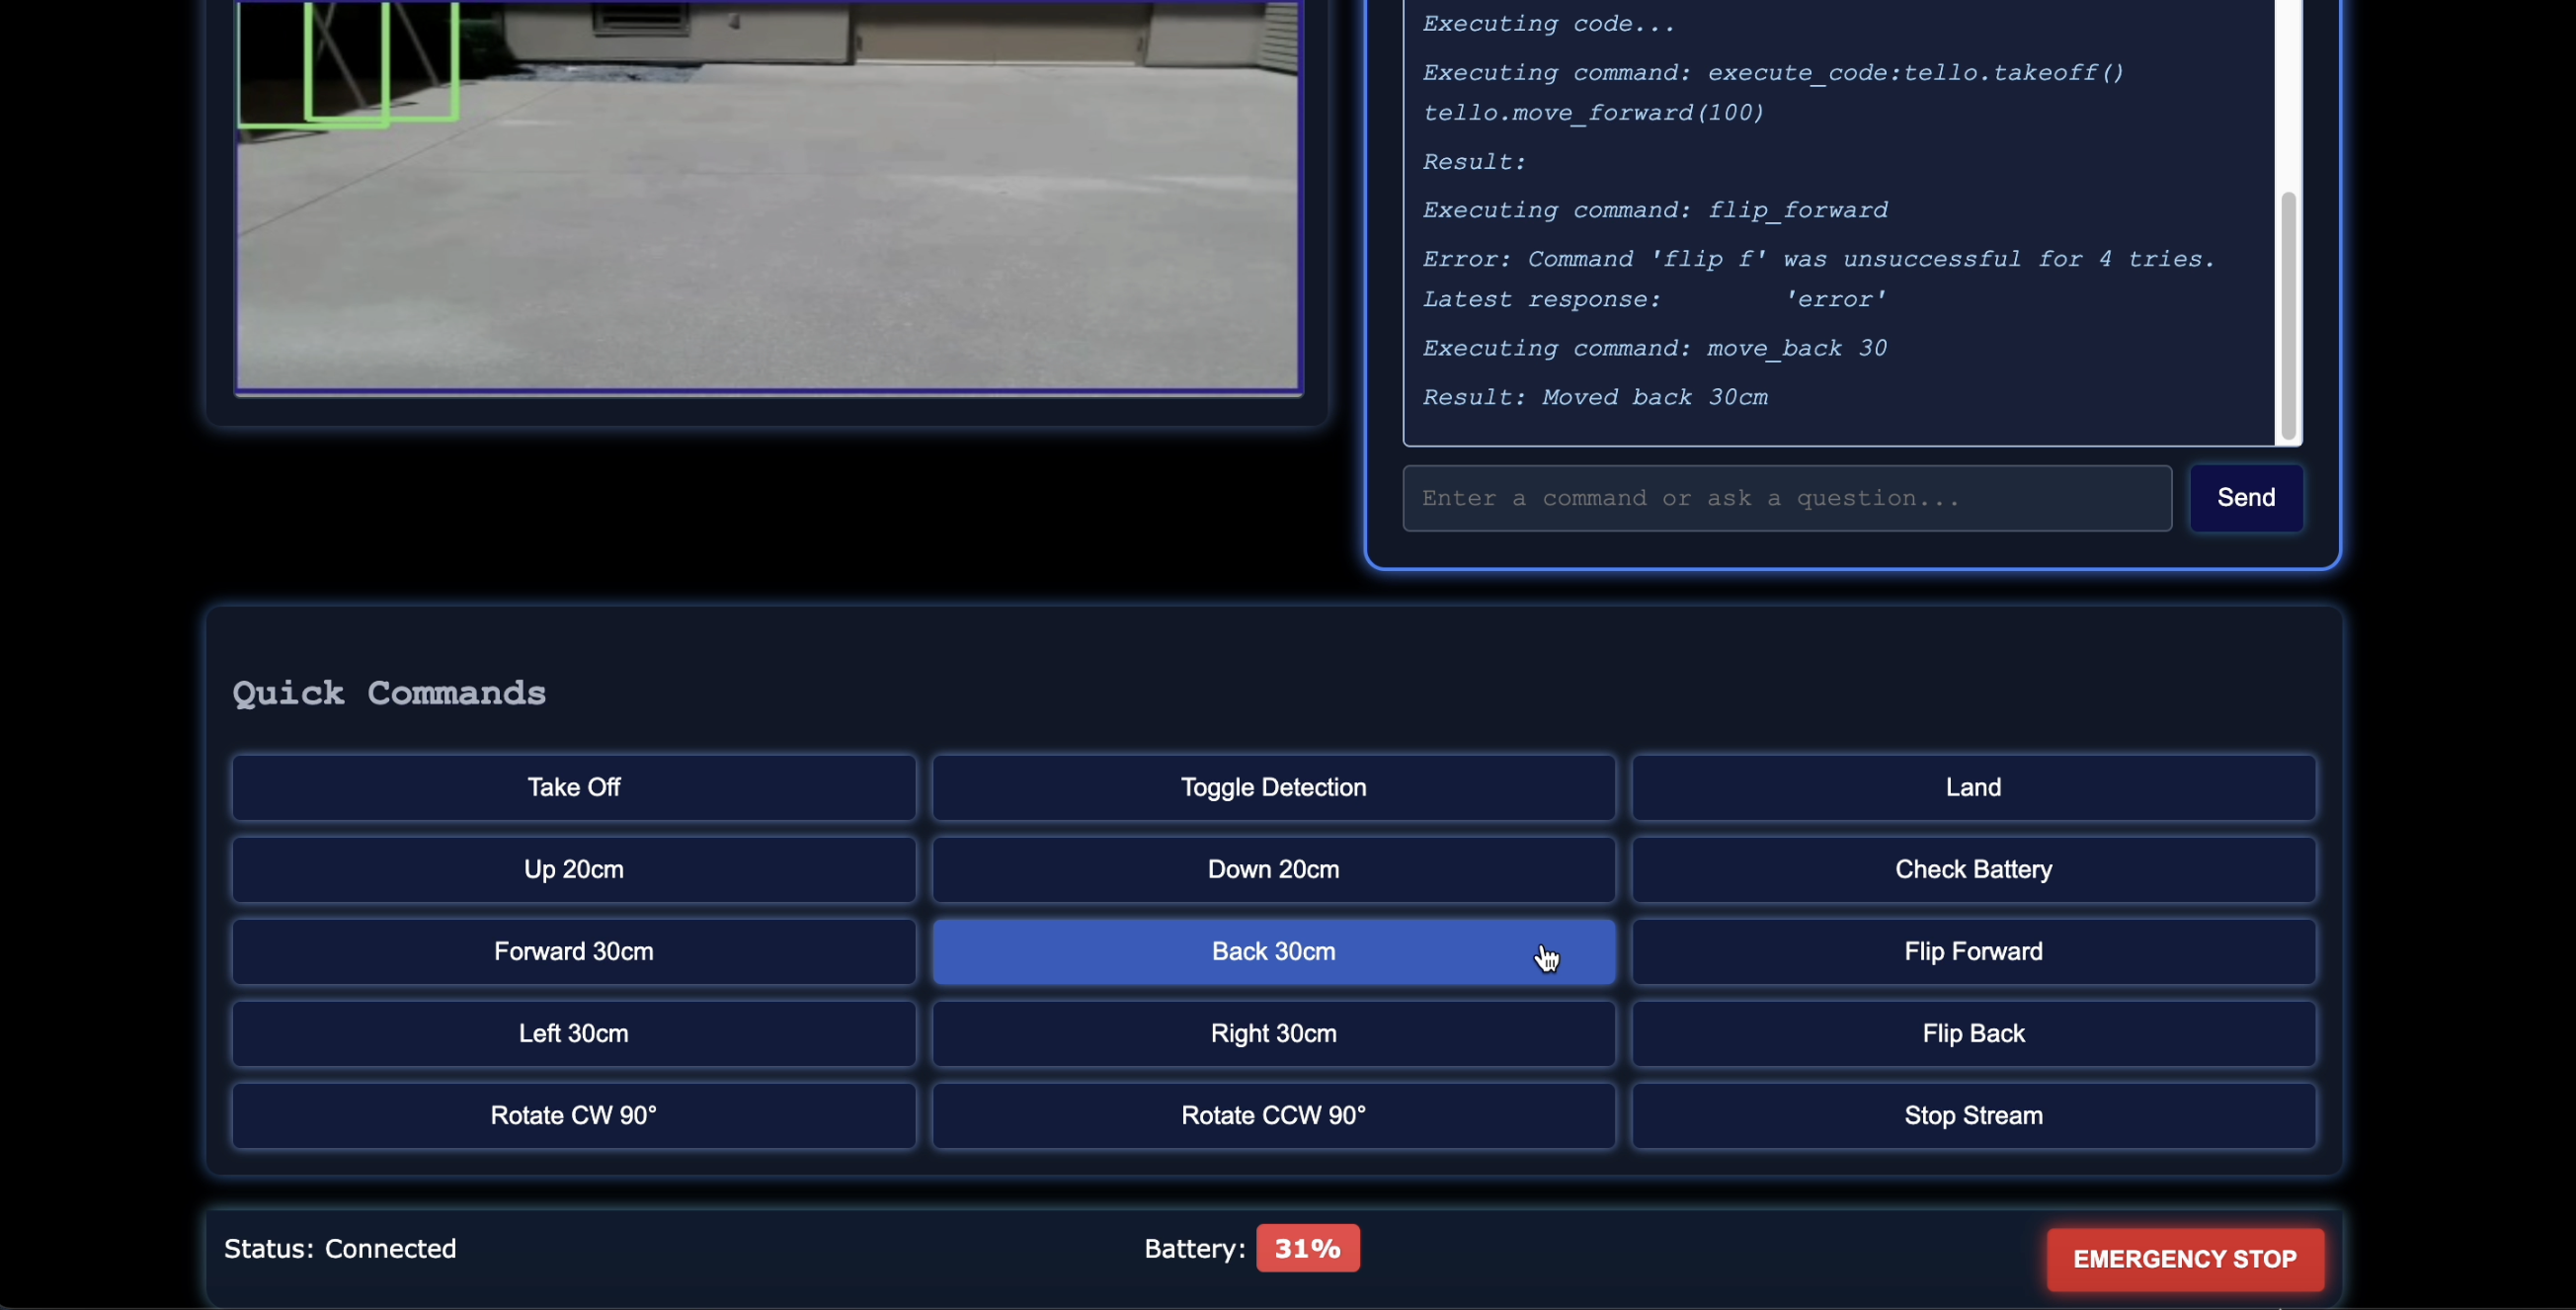Hit the red EMERGENCY STOP button
2576x1310 pixels.
tap(2184, 1258)
